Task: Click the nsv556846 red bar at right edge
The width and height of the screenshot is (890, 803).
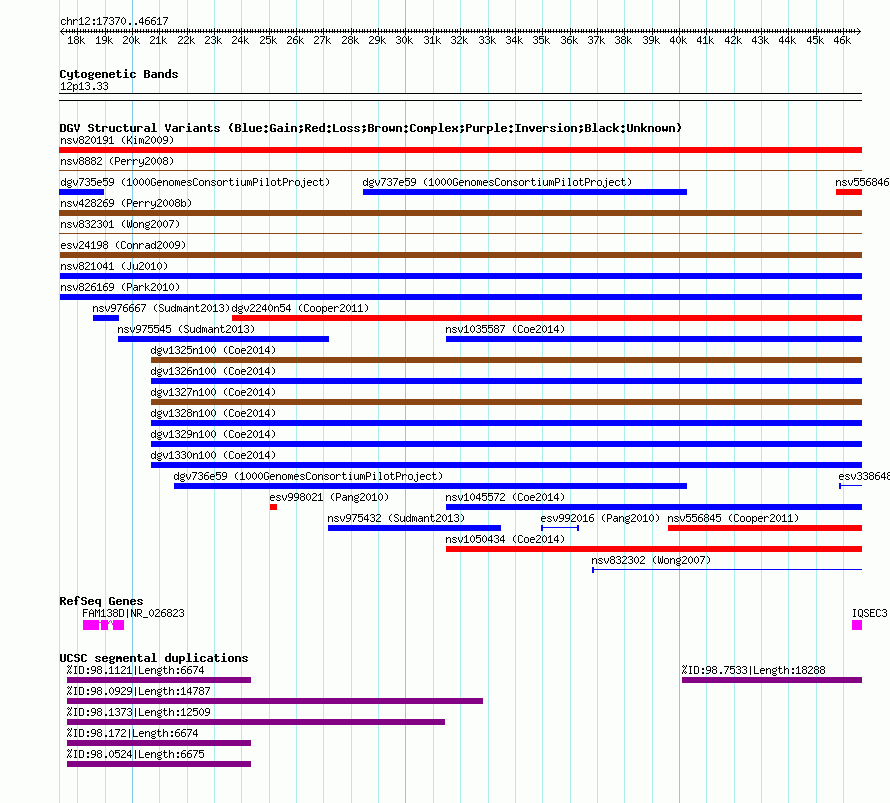Action: coord(849,192)
